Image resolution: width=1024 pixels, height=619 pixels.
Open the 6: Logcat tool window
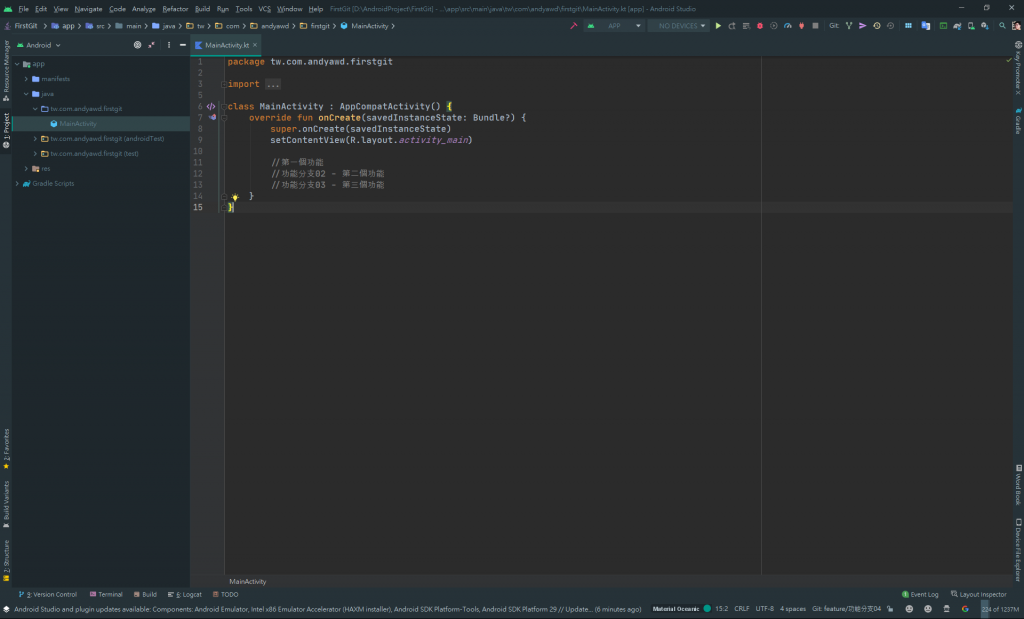pyautogui.click(x=185, y=594)
